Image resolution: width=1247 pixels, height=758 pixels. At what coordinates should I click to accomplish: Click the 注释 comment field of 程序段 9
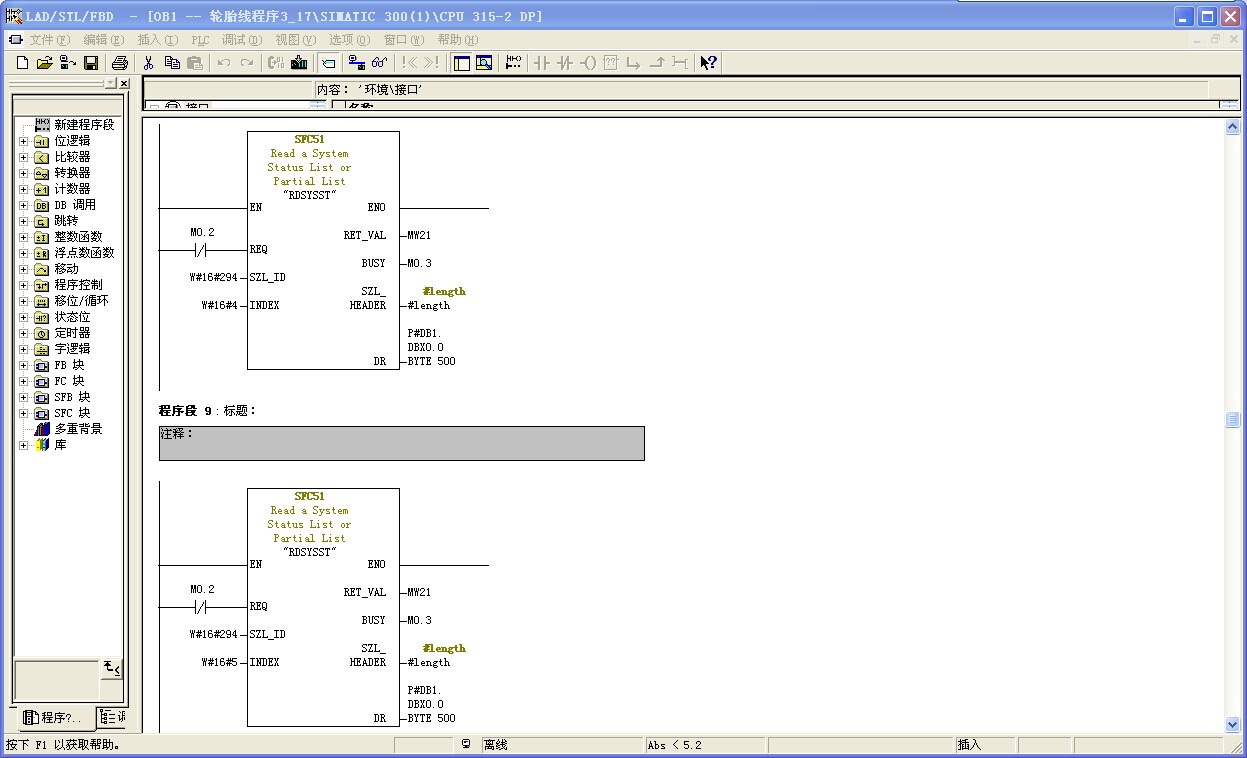(401, 443)
